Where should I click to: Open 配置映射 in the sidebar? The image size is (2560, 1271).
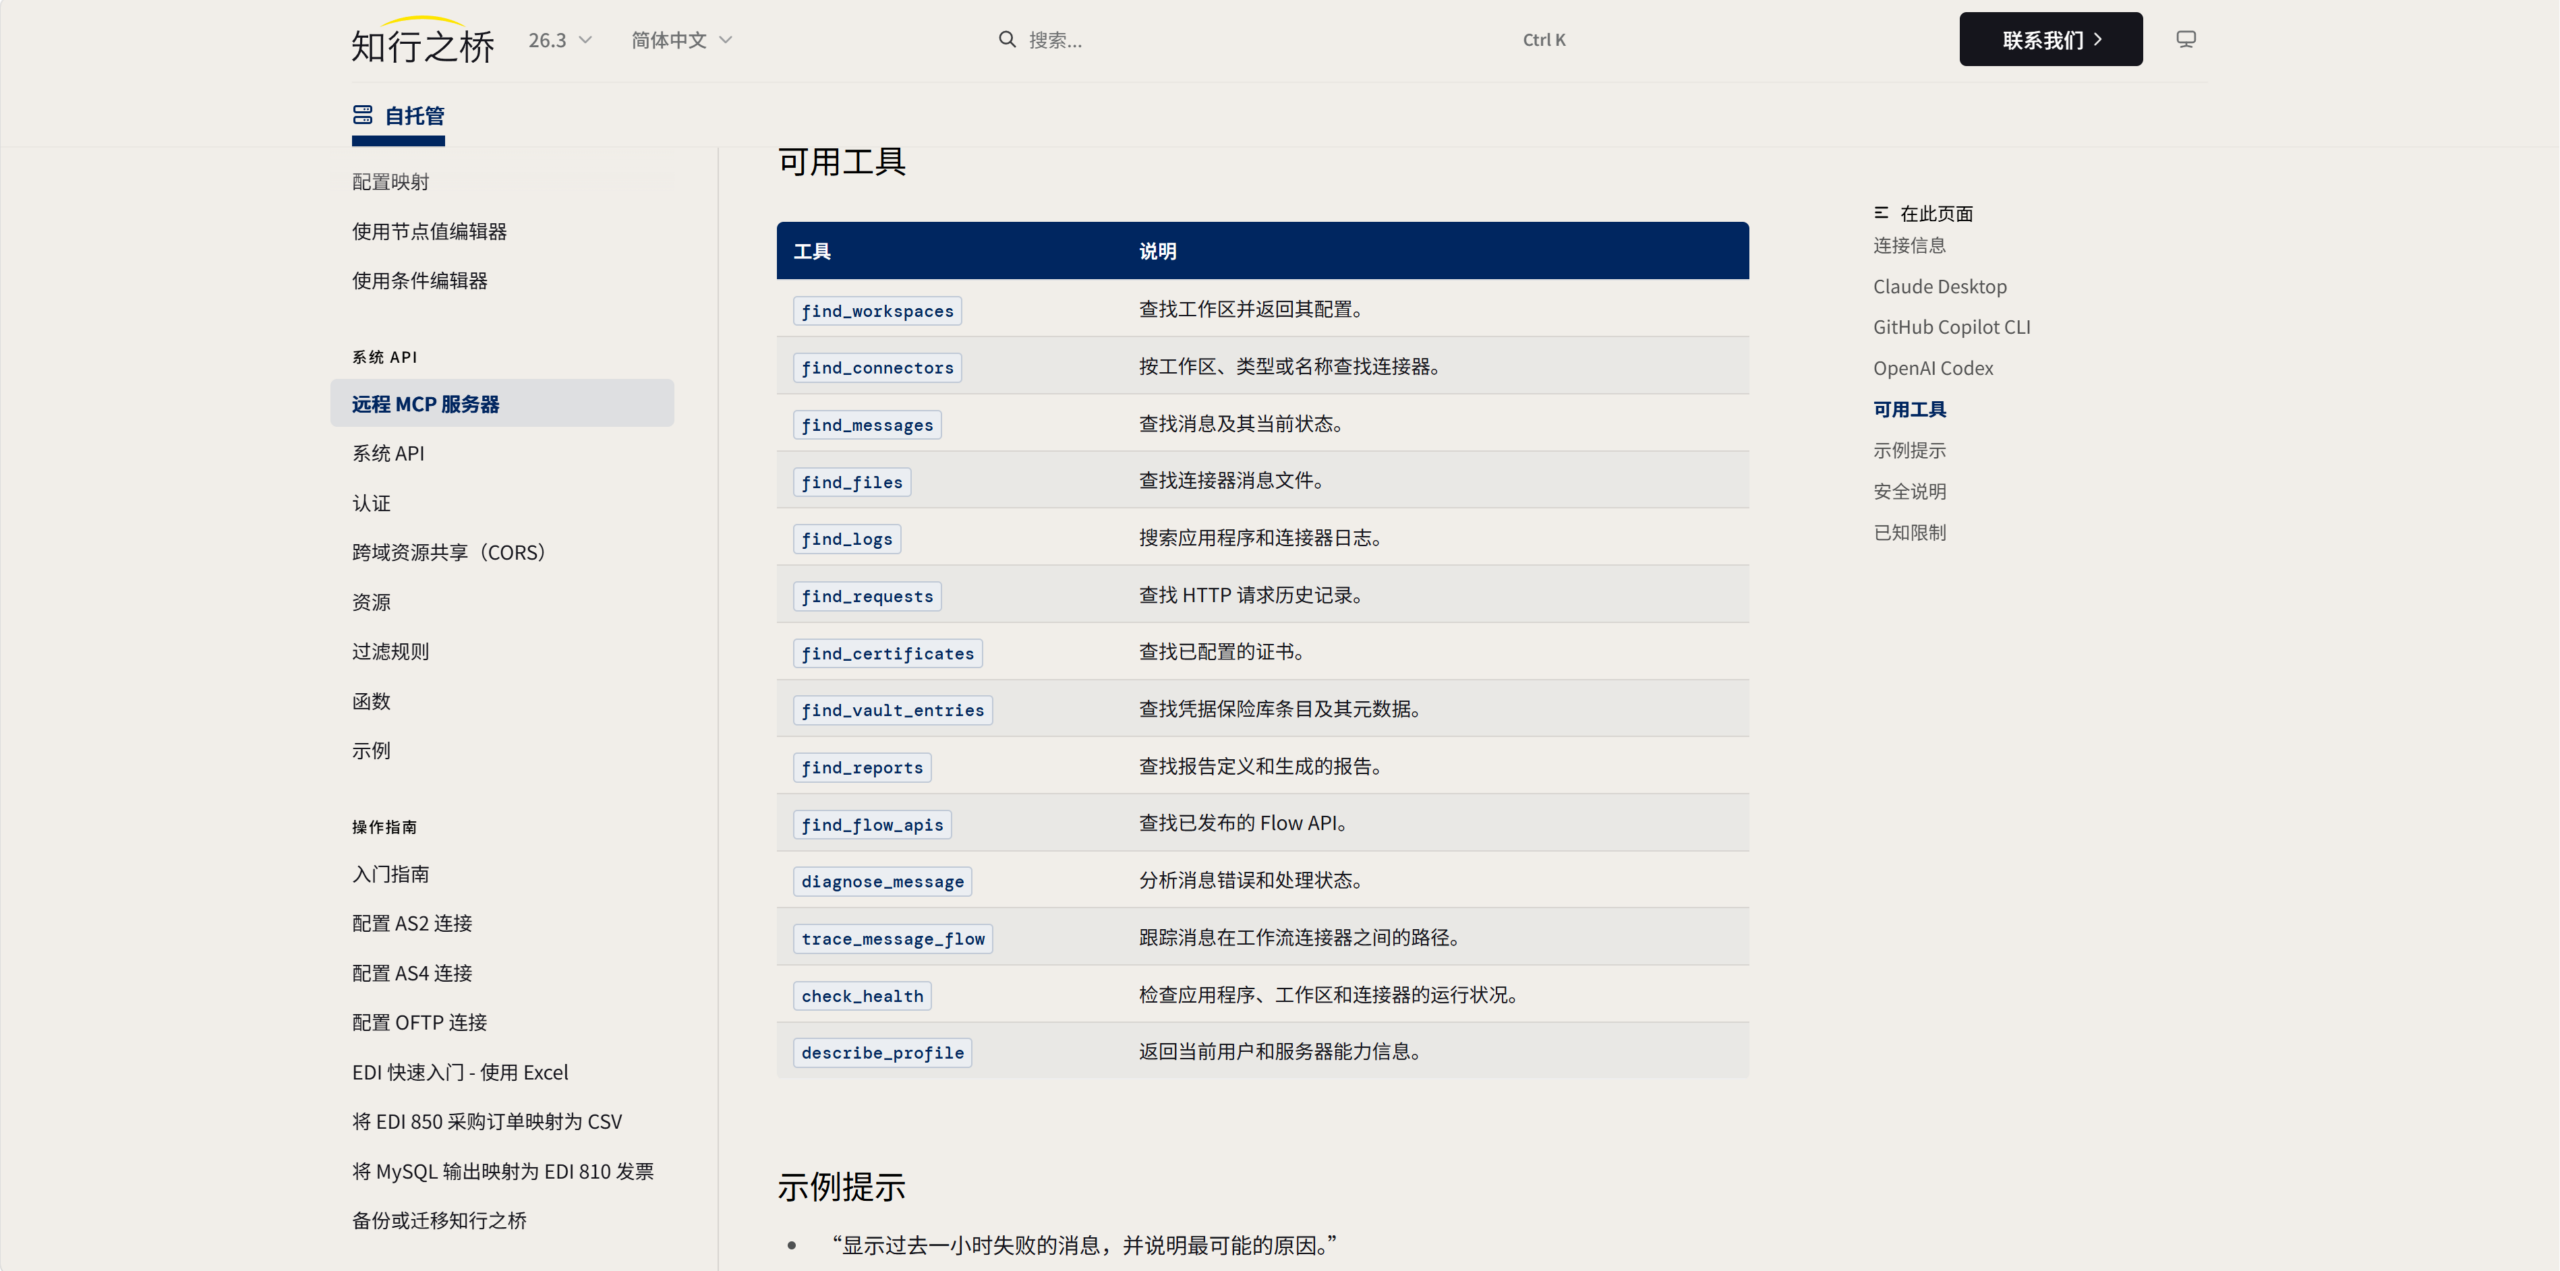pos(390,182)
